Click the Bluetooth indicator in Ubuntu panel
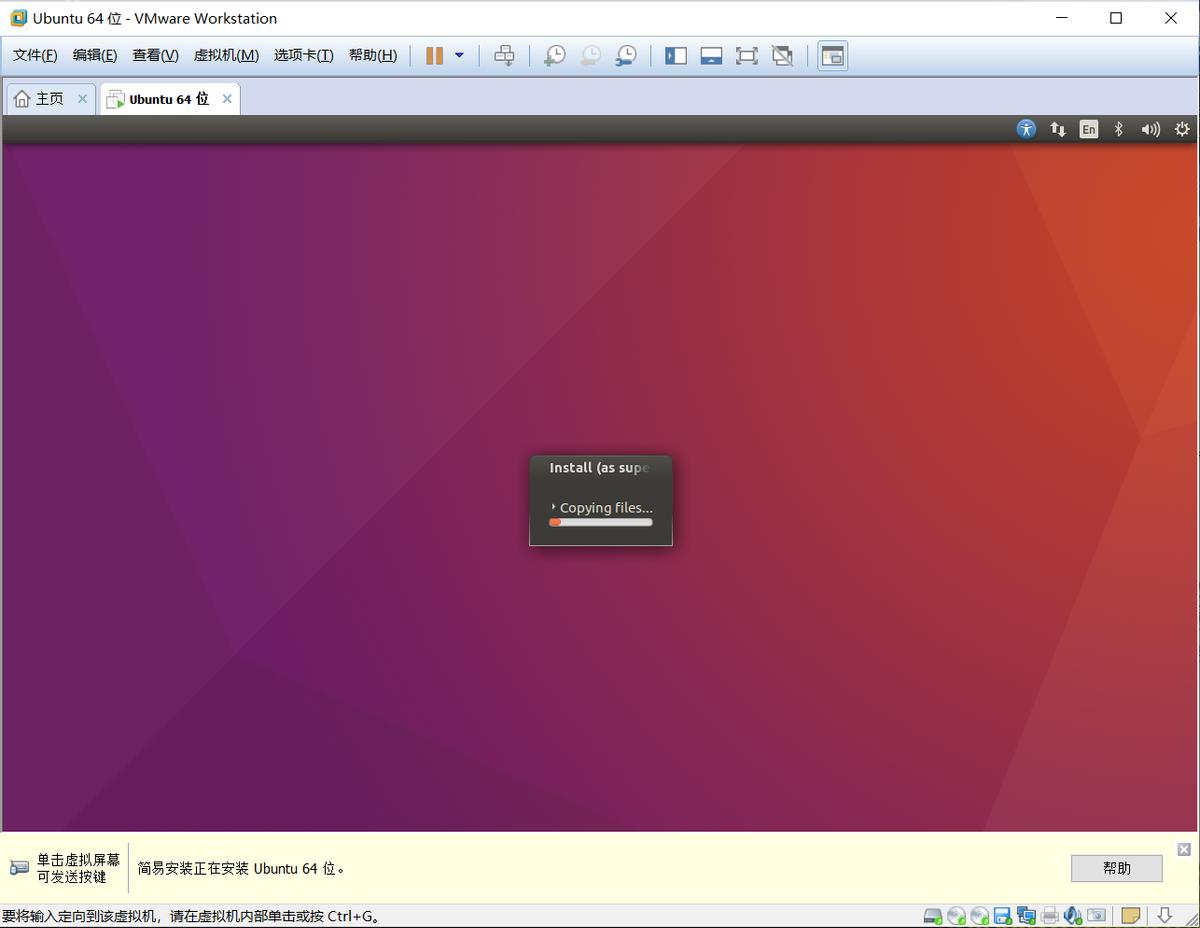 tap(1118, 128)
